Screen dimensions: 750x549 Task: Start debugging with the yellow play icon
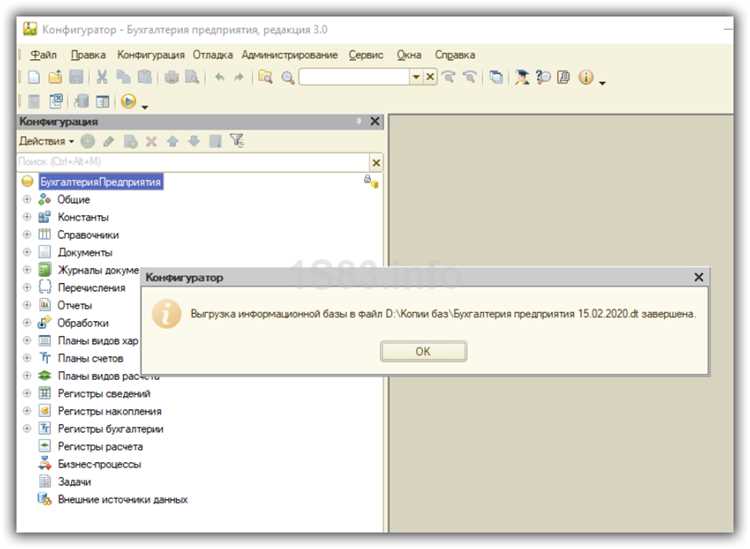tap(128, 101)
